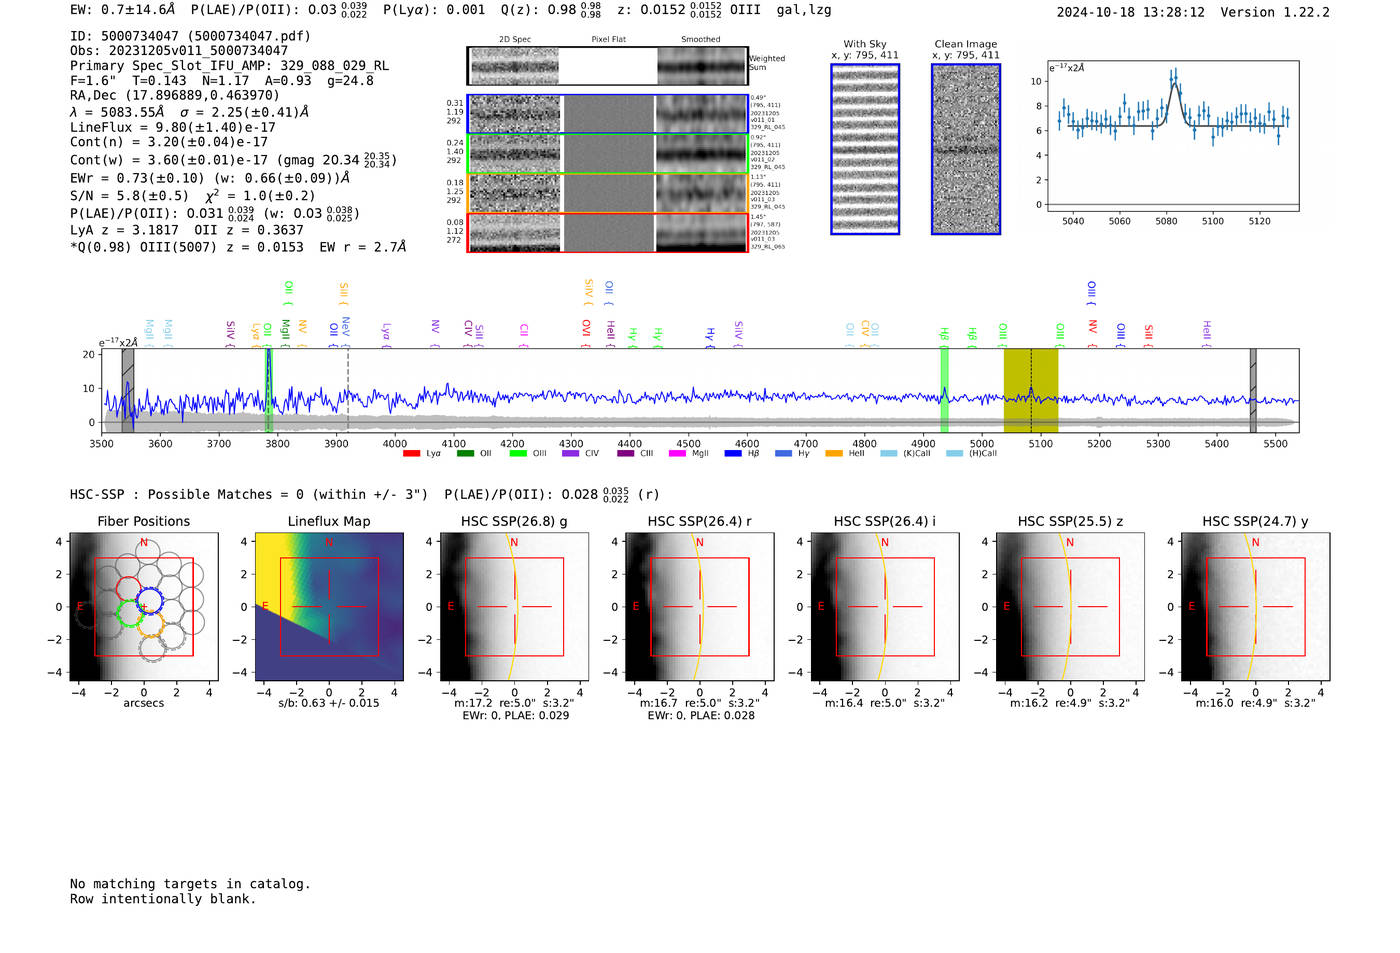The height and width of the screenshot is (953, 1400).
Task: Click the 'Row intentionally blank.' text
Action: click(x=163, y=899)
